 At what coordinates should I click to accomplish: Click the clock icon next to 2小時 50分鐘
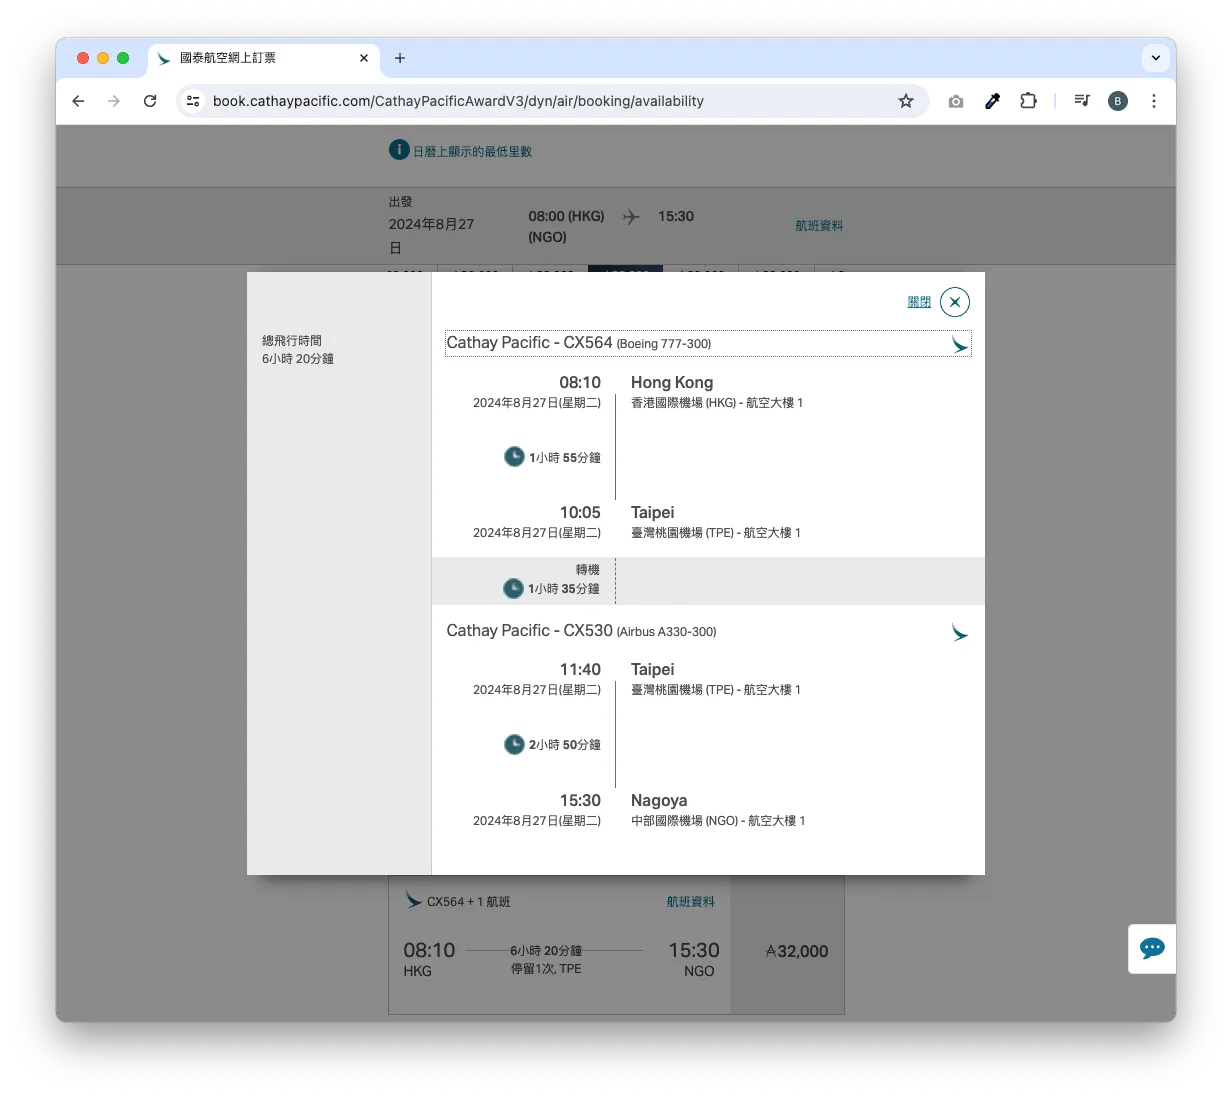[x=514, y=744]
